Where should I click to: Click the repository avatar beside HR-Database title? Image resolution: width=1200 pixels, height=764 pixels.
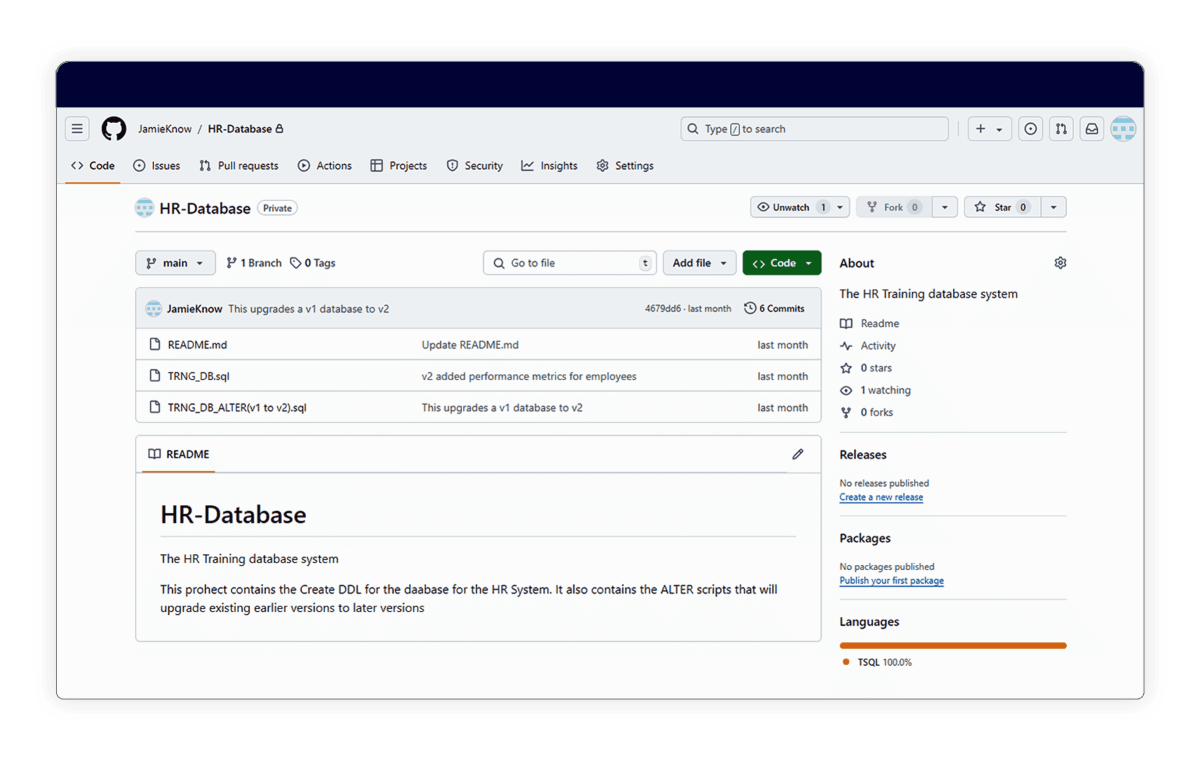pos(145,208)
